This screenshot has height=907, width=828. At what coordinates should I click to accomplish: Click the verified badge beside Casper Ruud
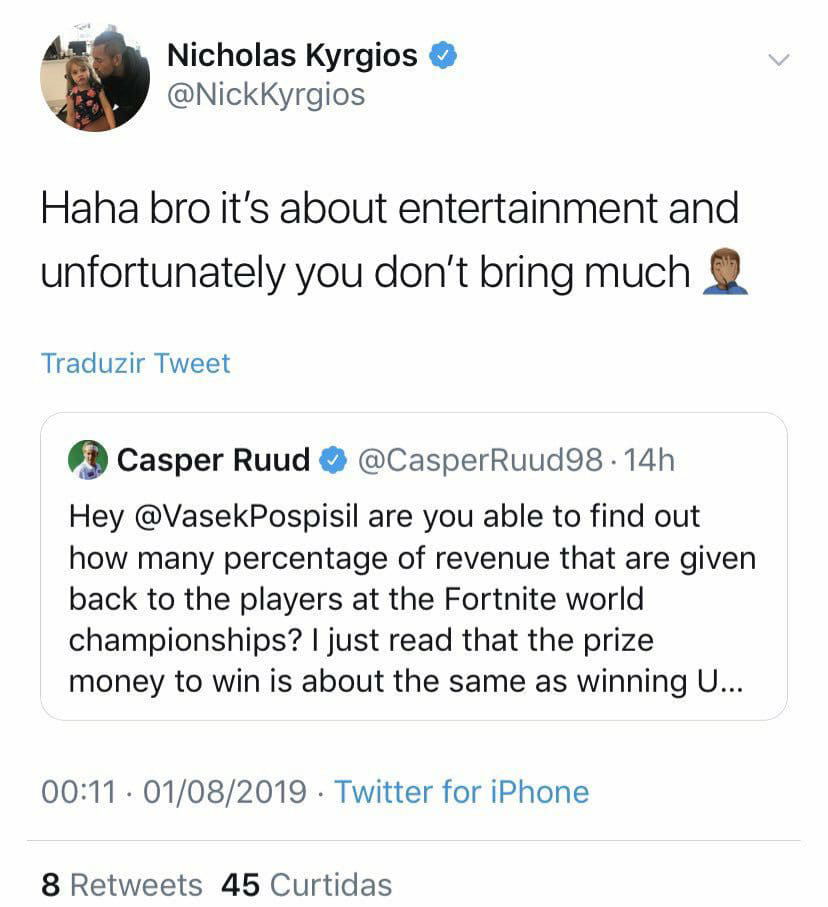coord(333,461)
